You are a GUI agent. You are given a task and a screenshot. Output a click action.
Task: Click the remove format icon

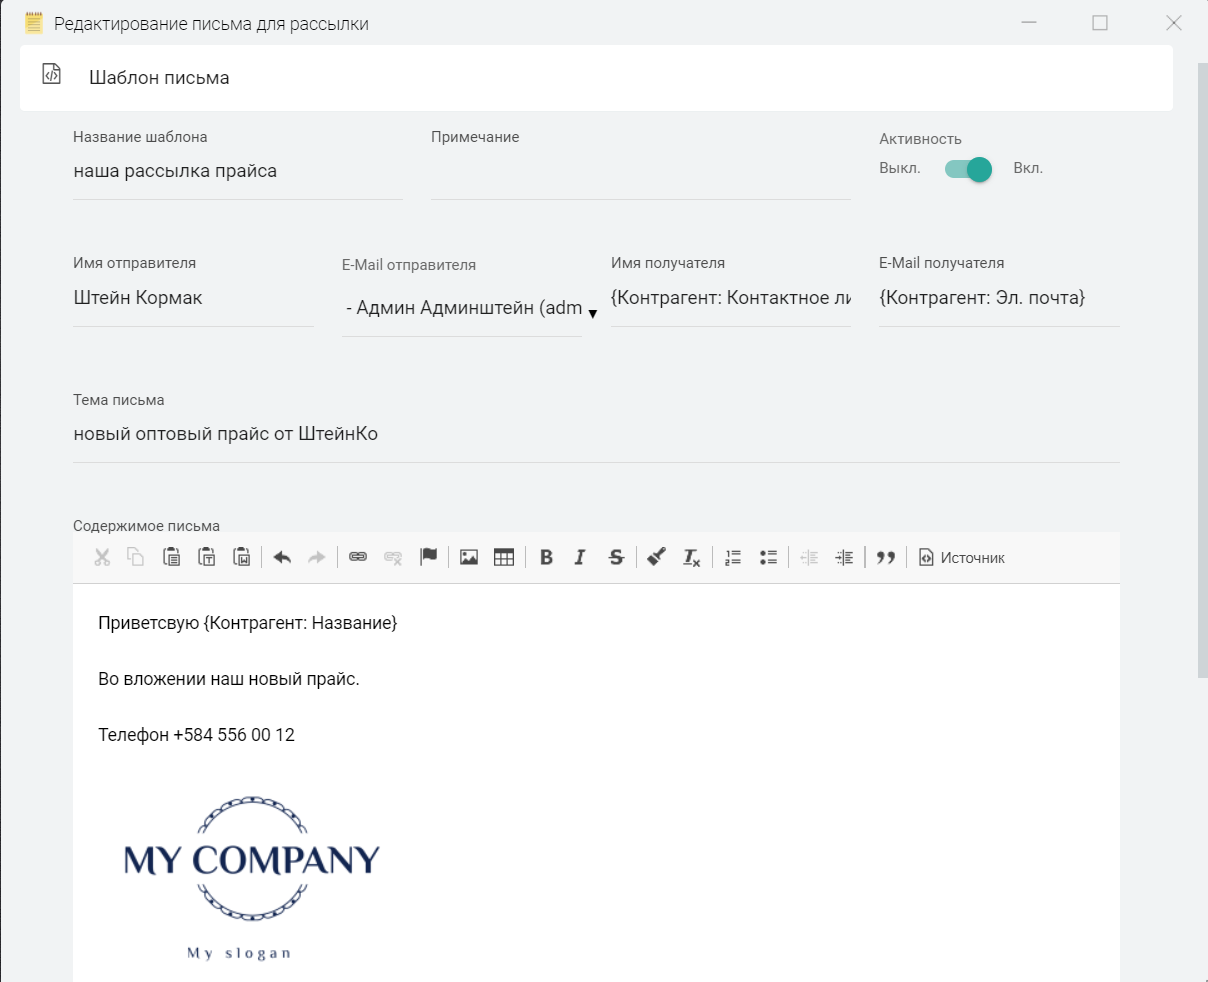coord(691,558)
